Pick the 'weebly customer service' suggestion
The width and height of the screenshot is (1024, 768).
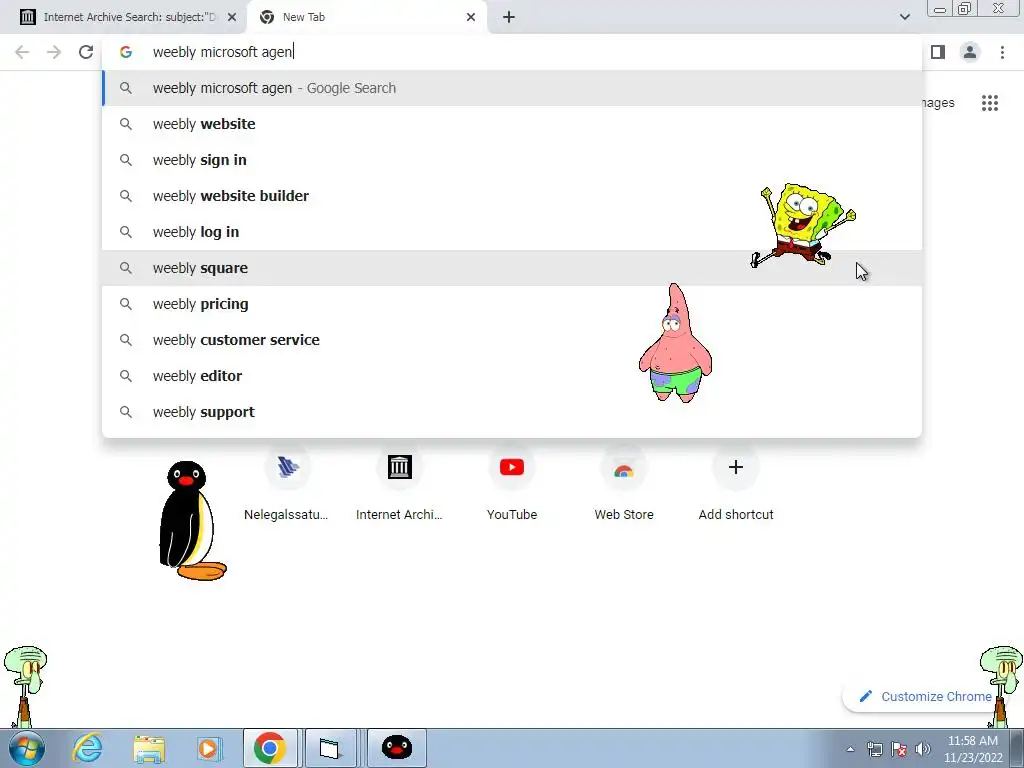pyautogui.click(x=512, y=340)
